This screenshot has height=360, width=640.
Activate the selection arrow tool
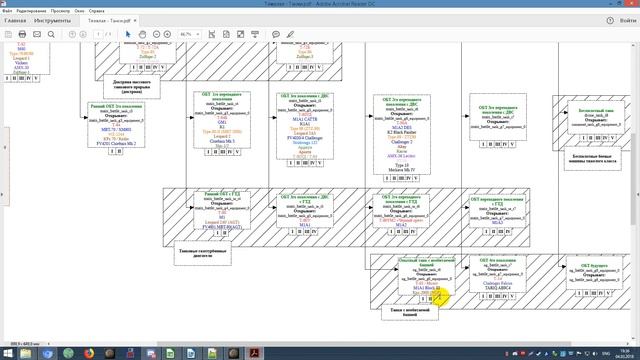click(128, 34)
